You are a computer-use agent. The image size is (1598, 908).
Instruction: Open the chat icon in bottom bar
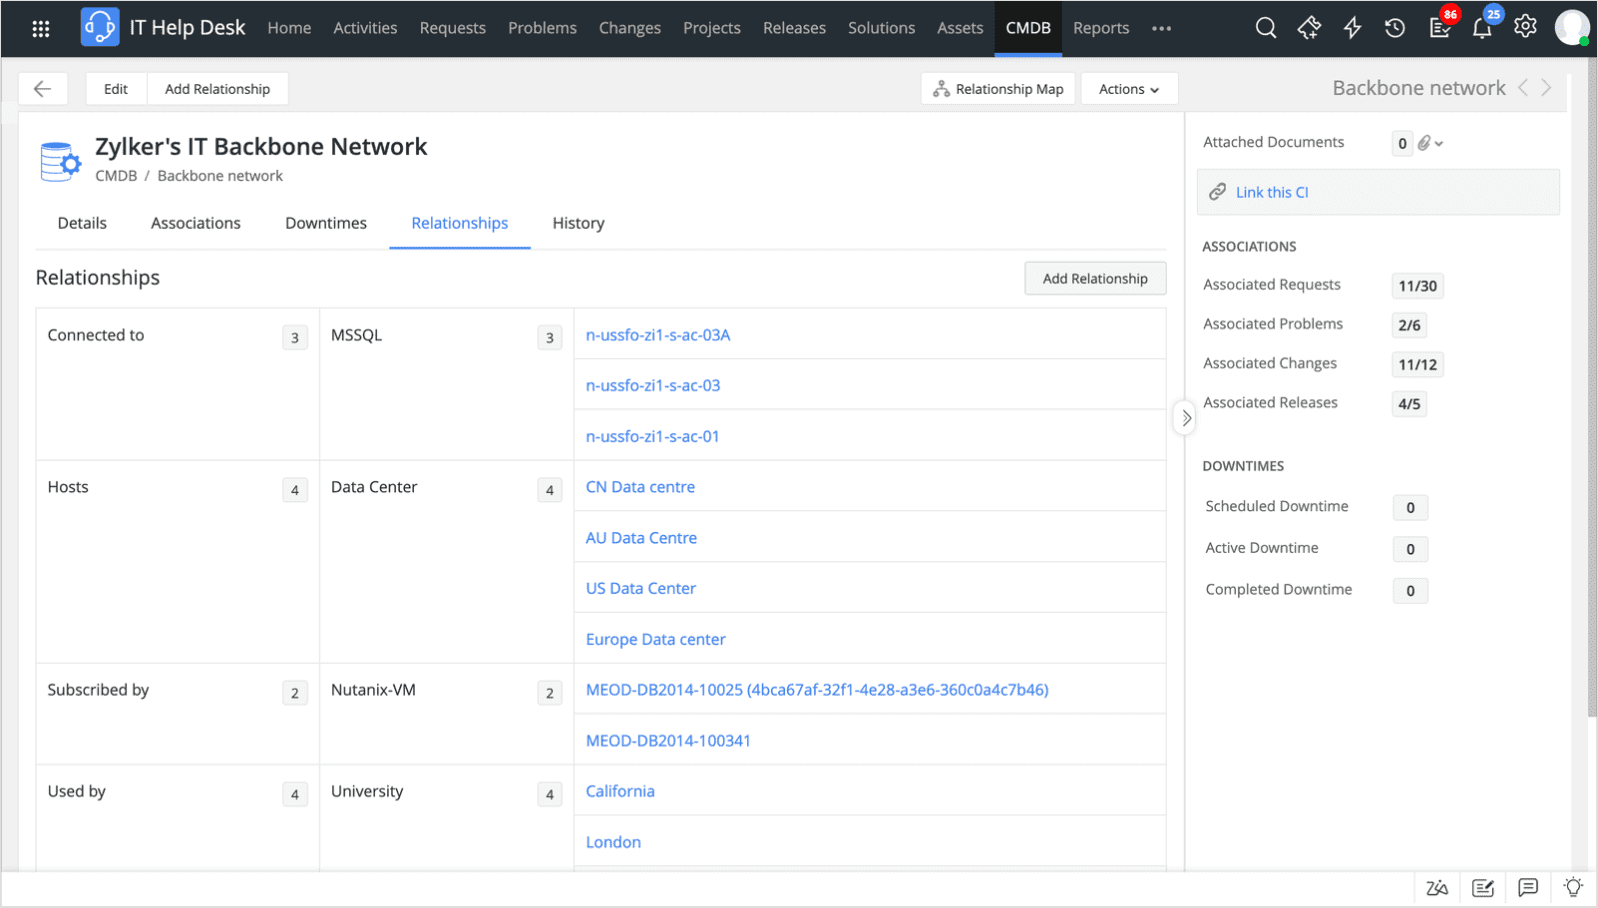coord(1528,887)
